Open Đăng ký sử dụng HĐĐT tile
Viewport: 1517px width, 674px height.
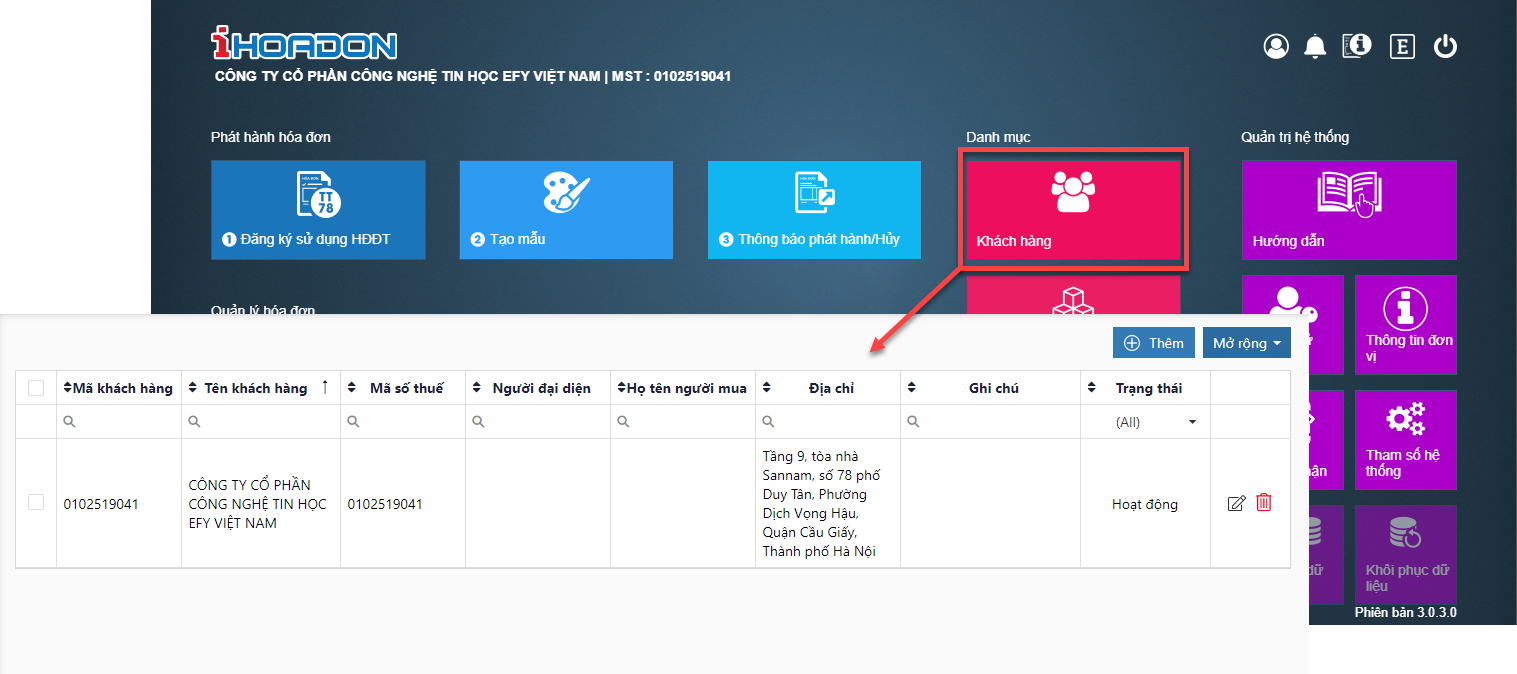(x=318, y=210)
